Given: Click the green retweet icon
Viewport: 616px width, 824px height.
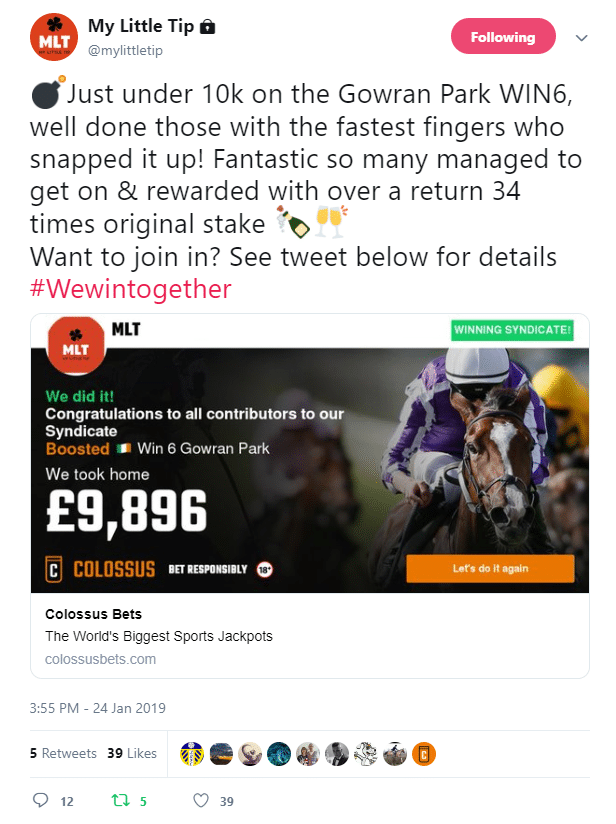Looking at the screenshot, I should pos(121,800).
